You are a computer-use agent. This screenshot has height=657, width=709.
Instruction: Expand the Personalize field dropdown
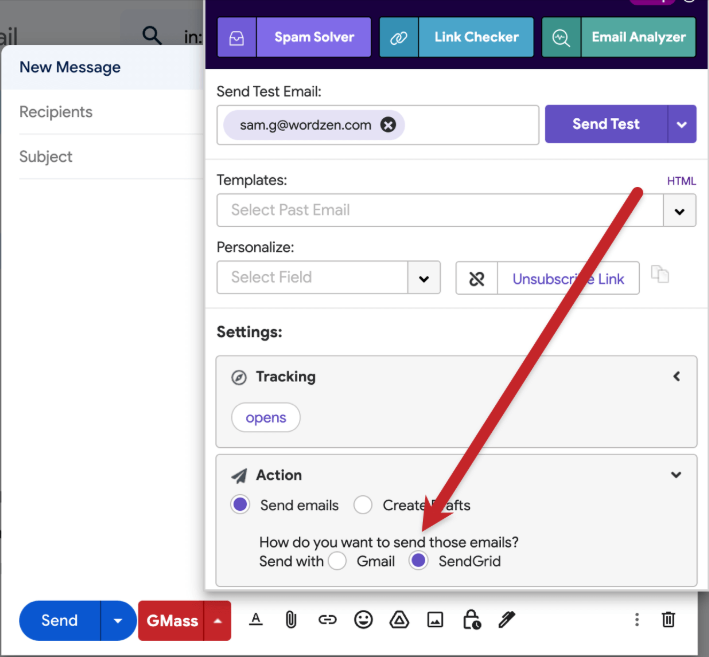pos(424,278)
